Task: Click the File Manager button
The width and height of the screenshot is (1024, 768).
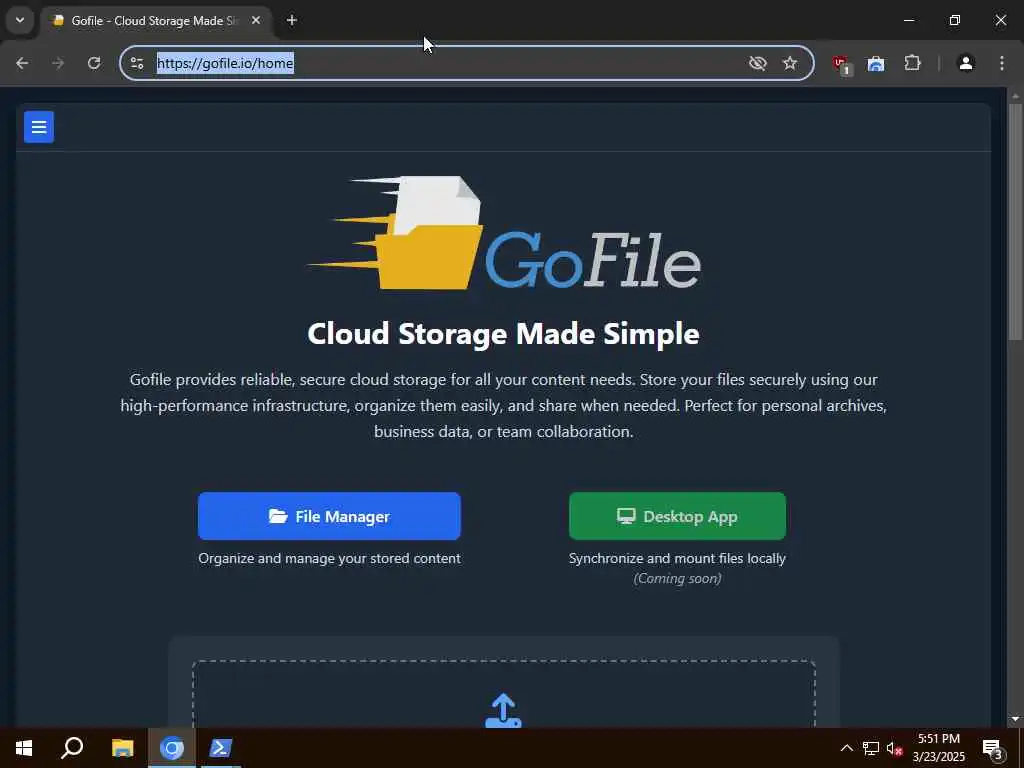Action: [x=329, y=516]
